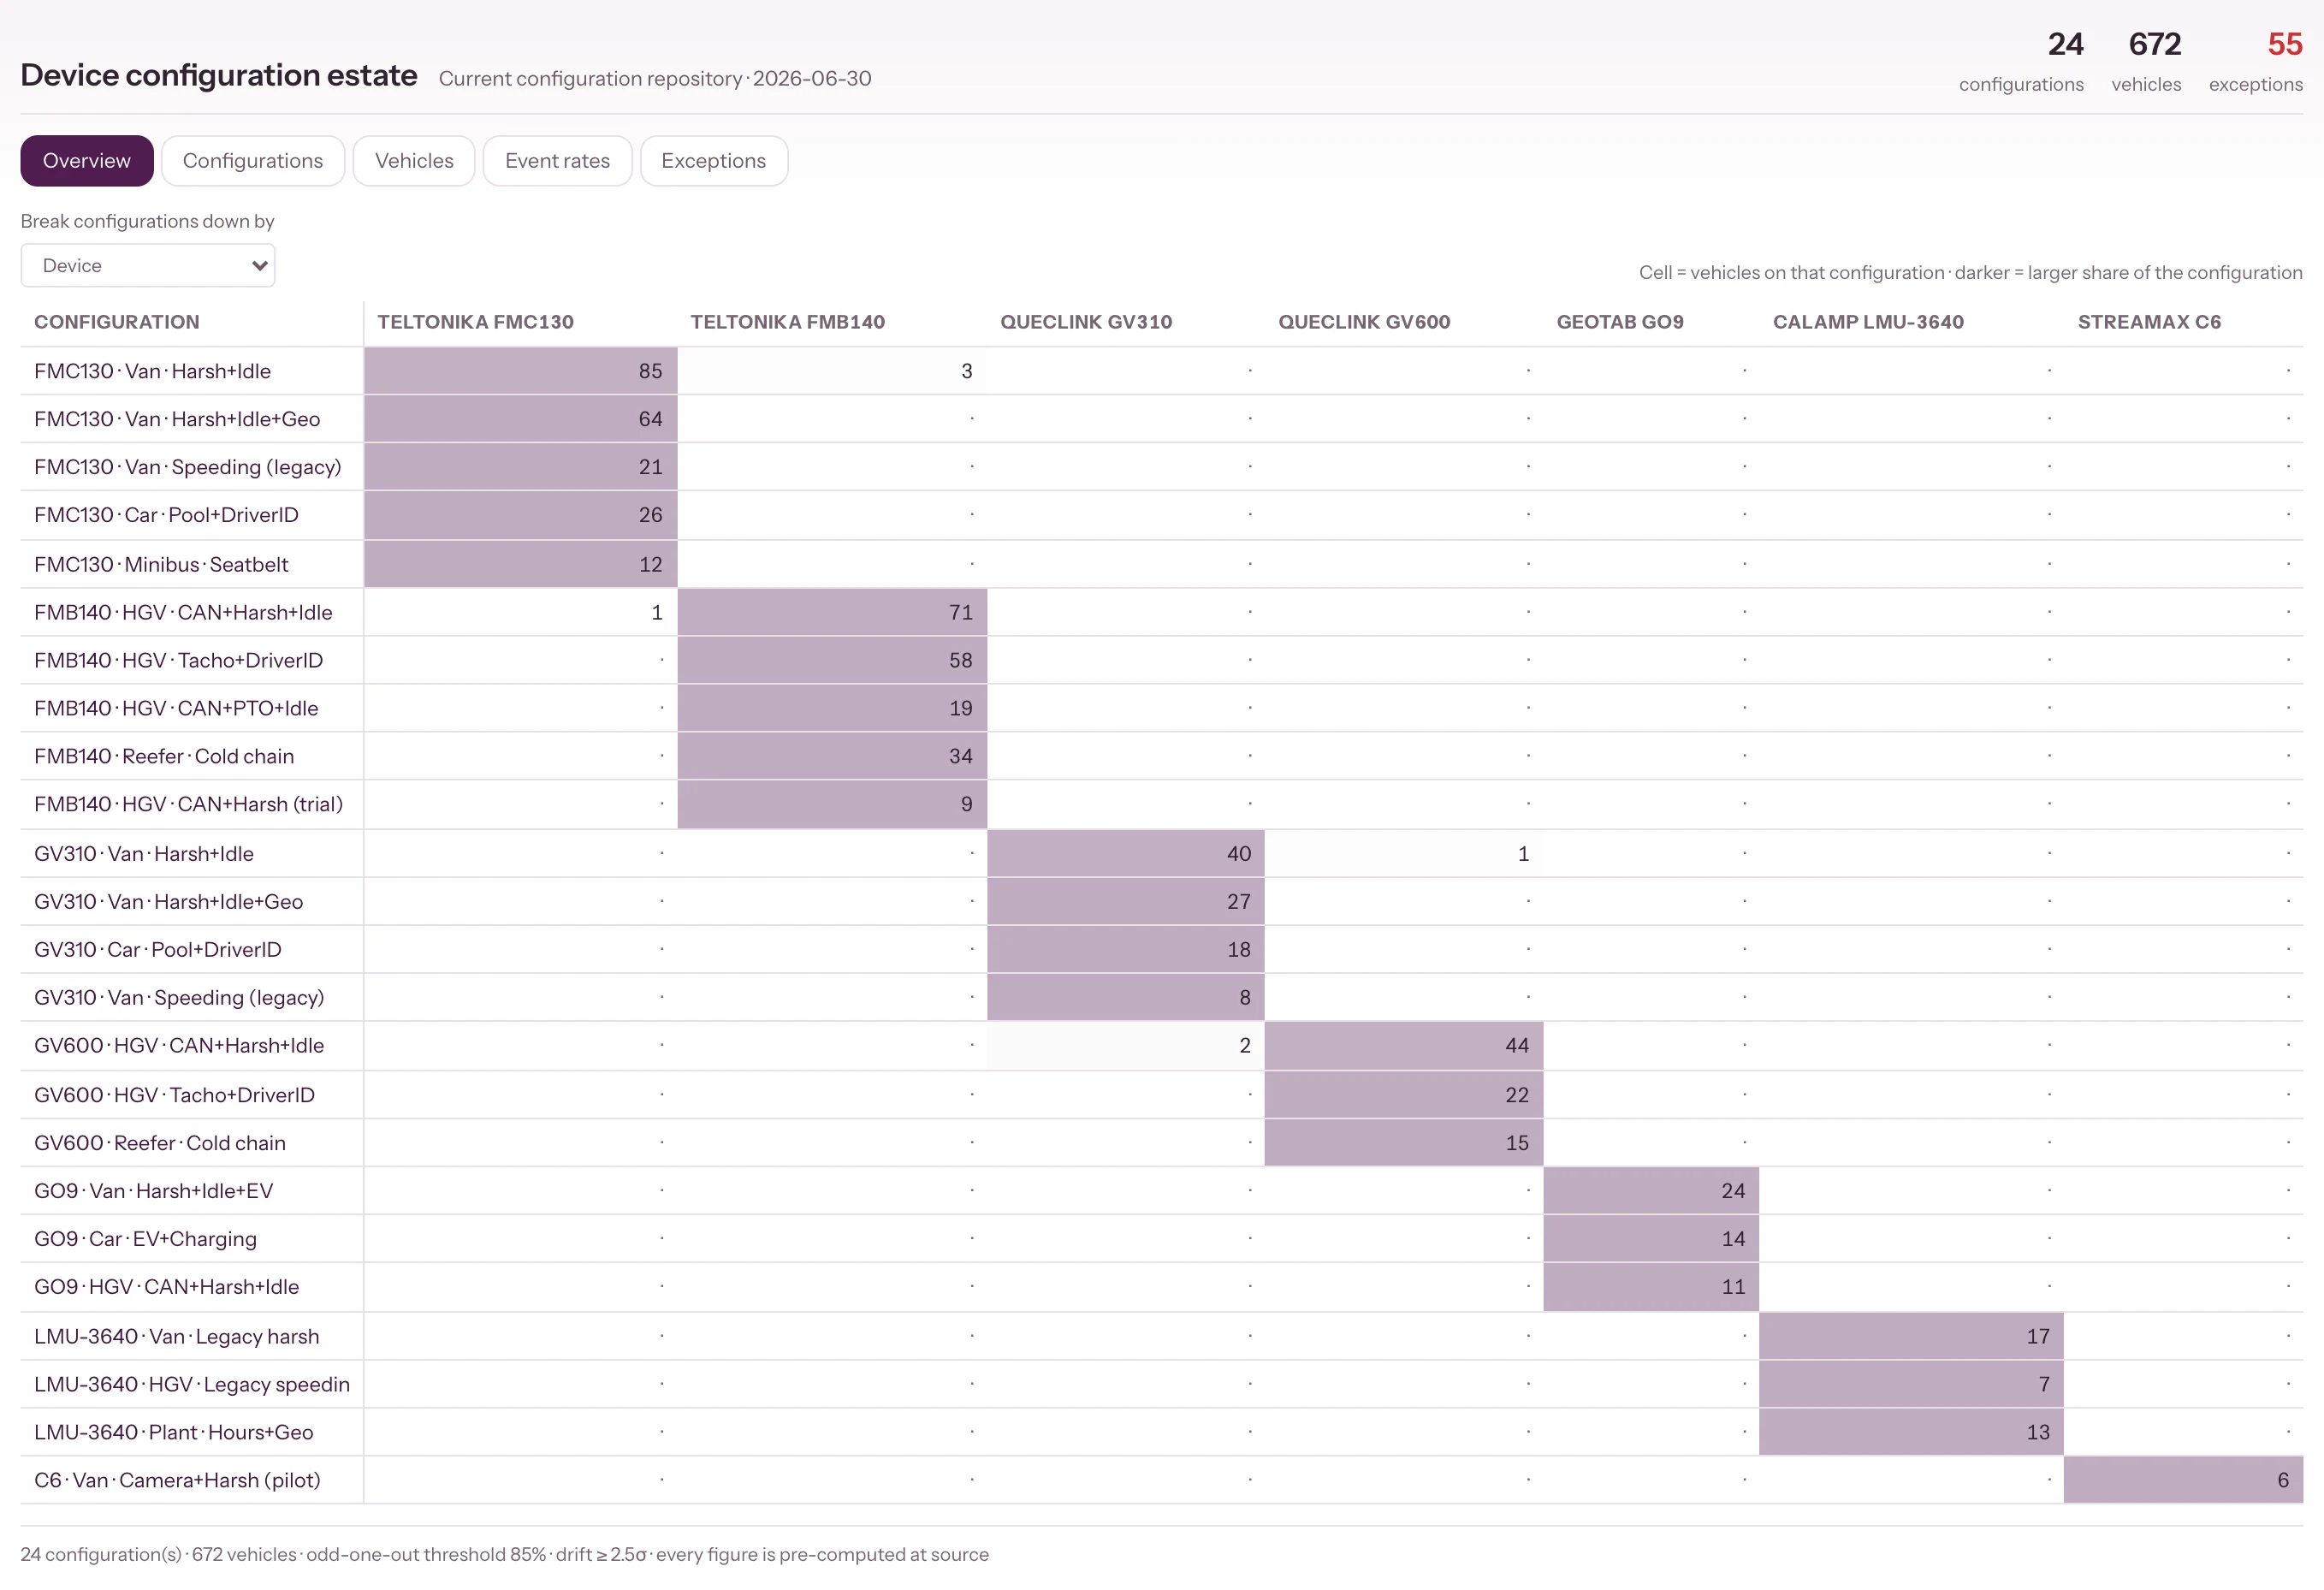The image size is (2324, 1590).
Task: Click the 3 cell under TELTONIKA FMB140
Action: (x=832, y=371)
